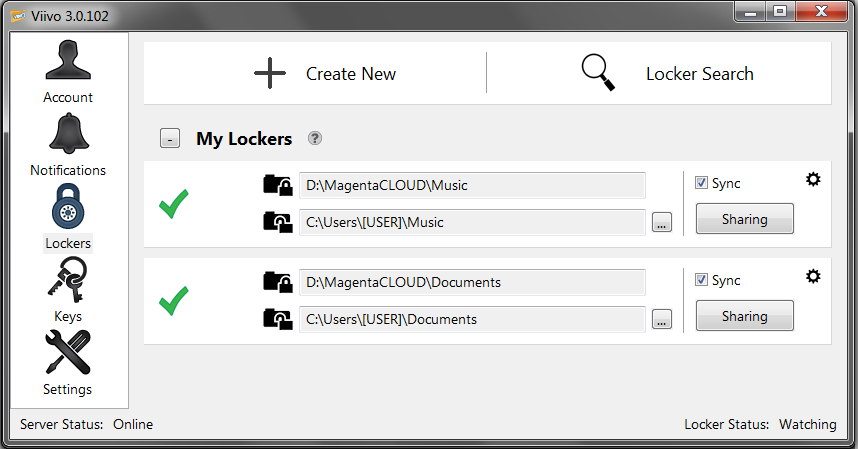Click the help question mark beside My Lockers

315,139
